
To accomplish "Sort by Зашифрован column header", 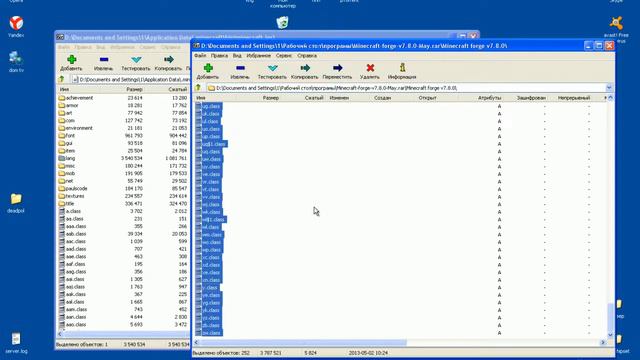I will [531, 98].
